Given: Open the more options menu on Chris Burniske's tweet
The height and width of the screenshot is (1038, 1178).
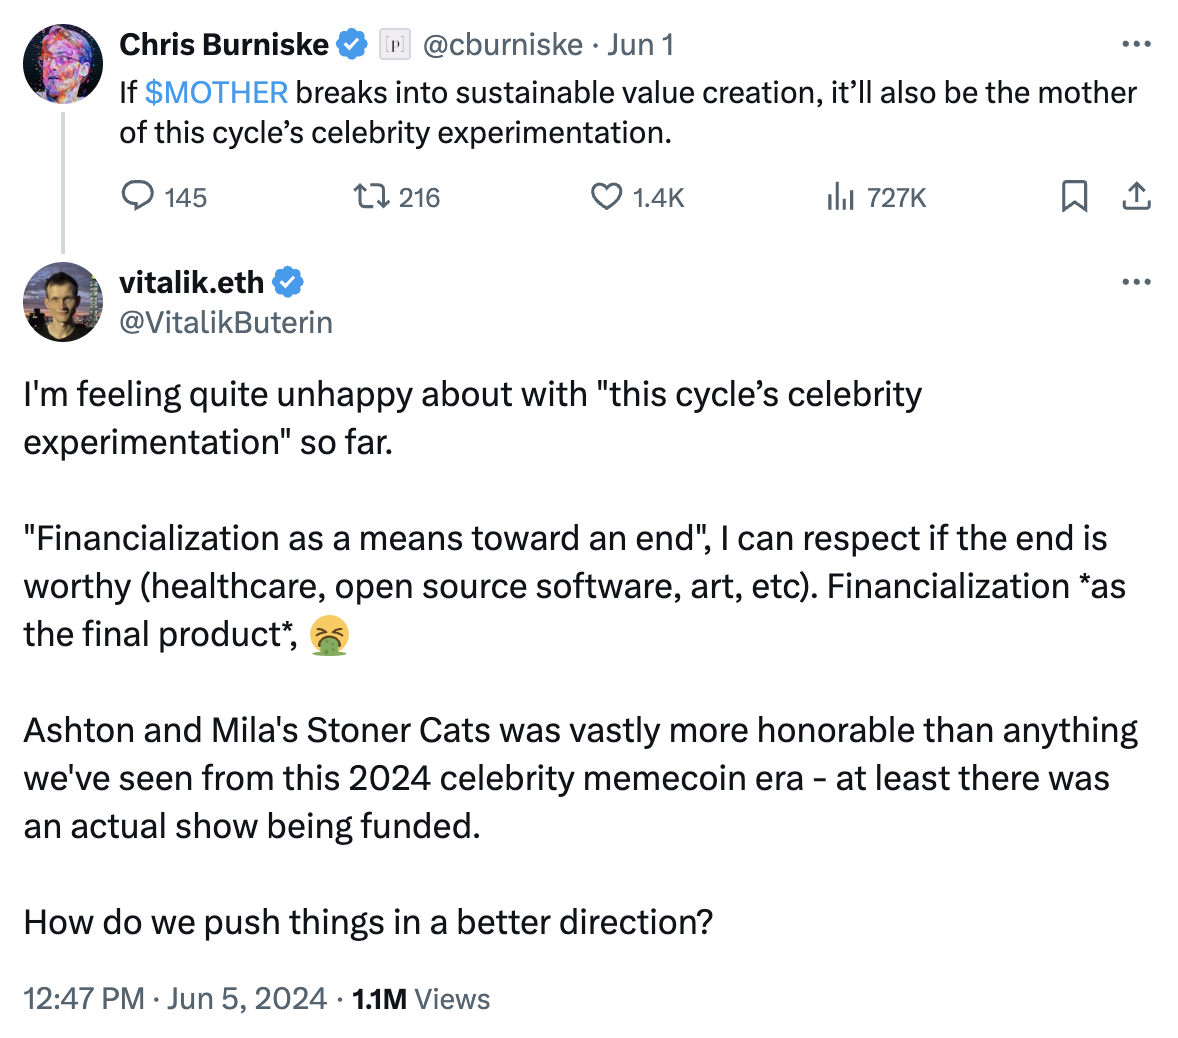Looking at the screenshot, I should coord(1136,43).
